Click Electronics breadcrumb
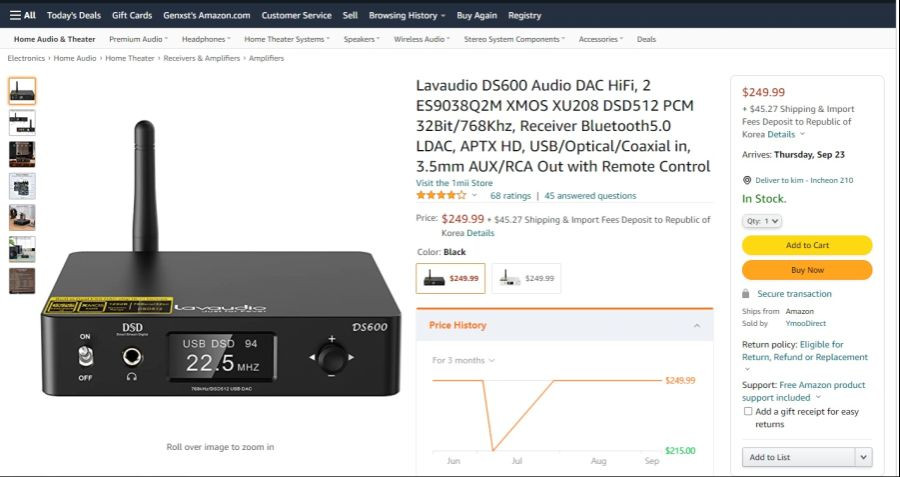 pos(26,58)
